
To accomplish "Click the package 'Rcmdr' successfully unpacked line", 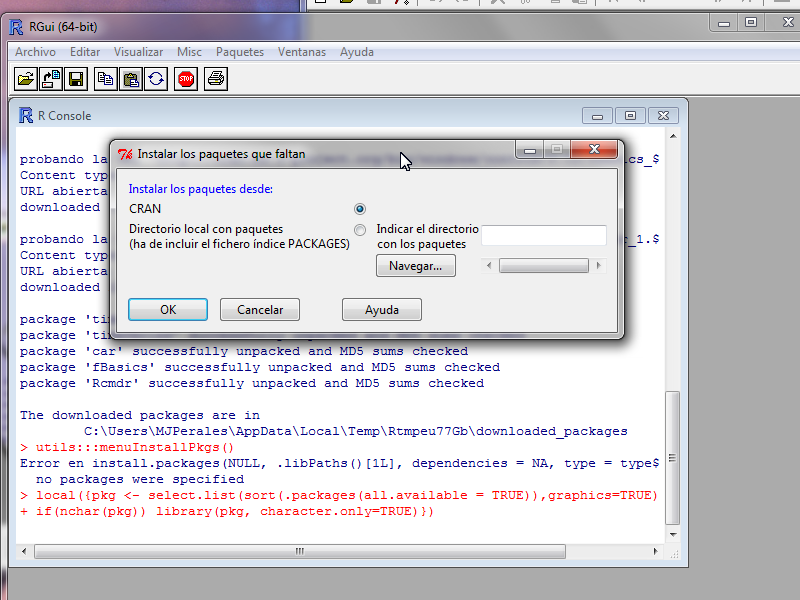I will (252, 383).
